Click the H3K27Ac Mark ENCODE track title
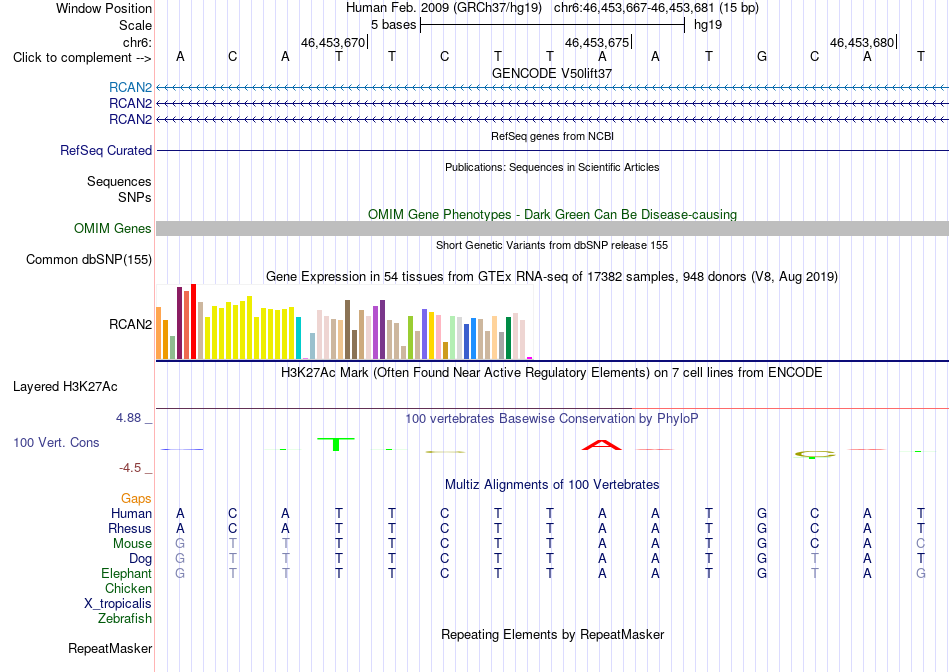950x672 pixels. 552,373
